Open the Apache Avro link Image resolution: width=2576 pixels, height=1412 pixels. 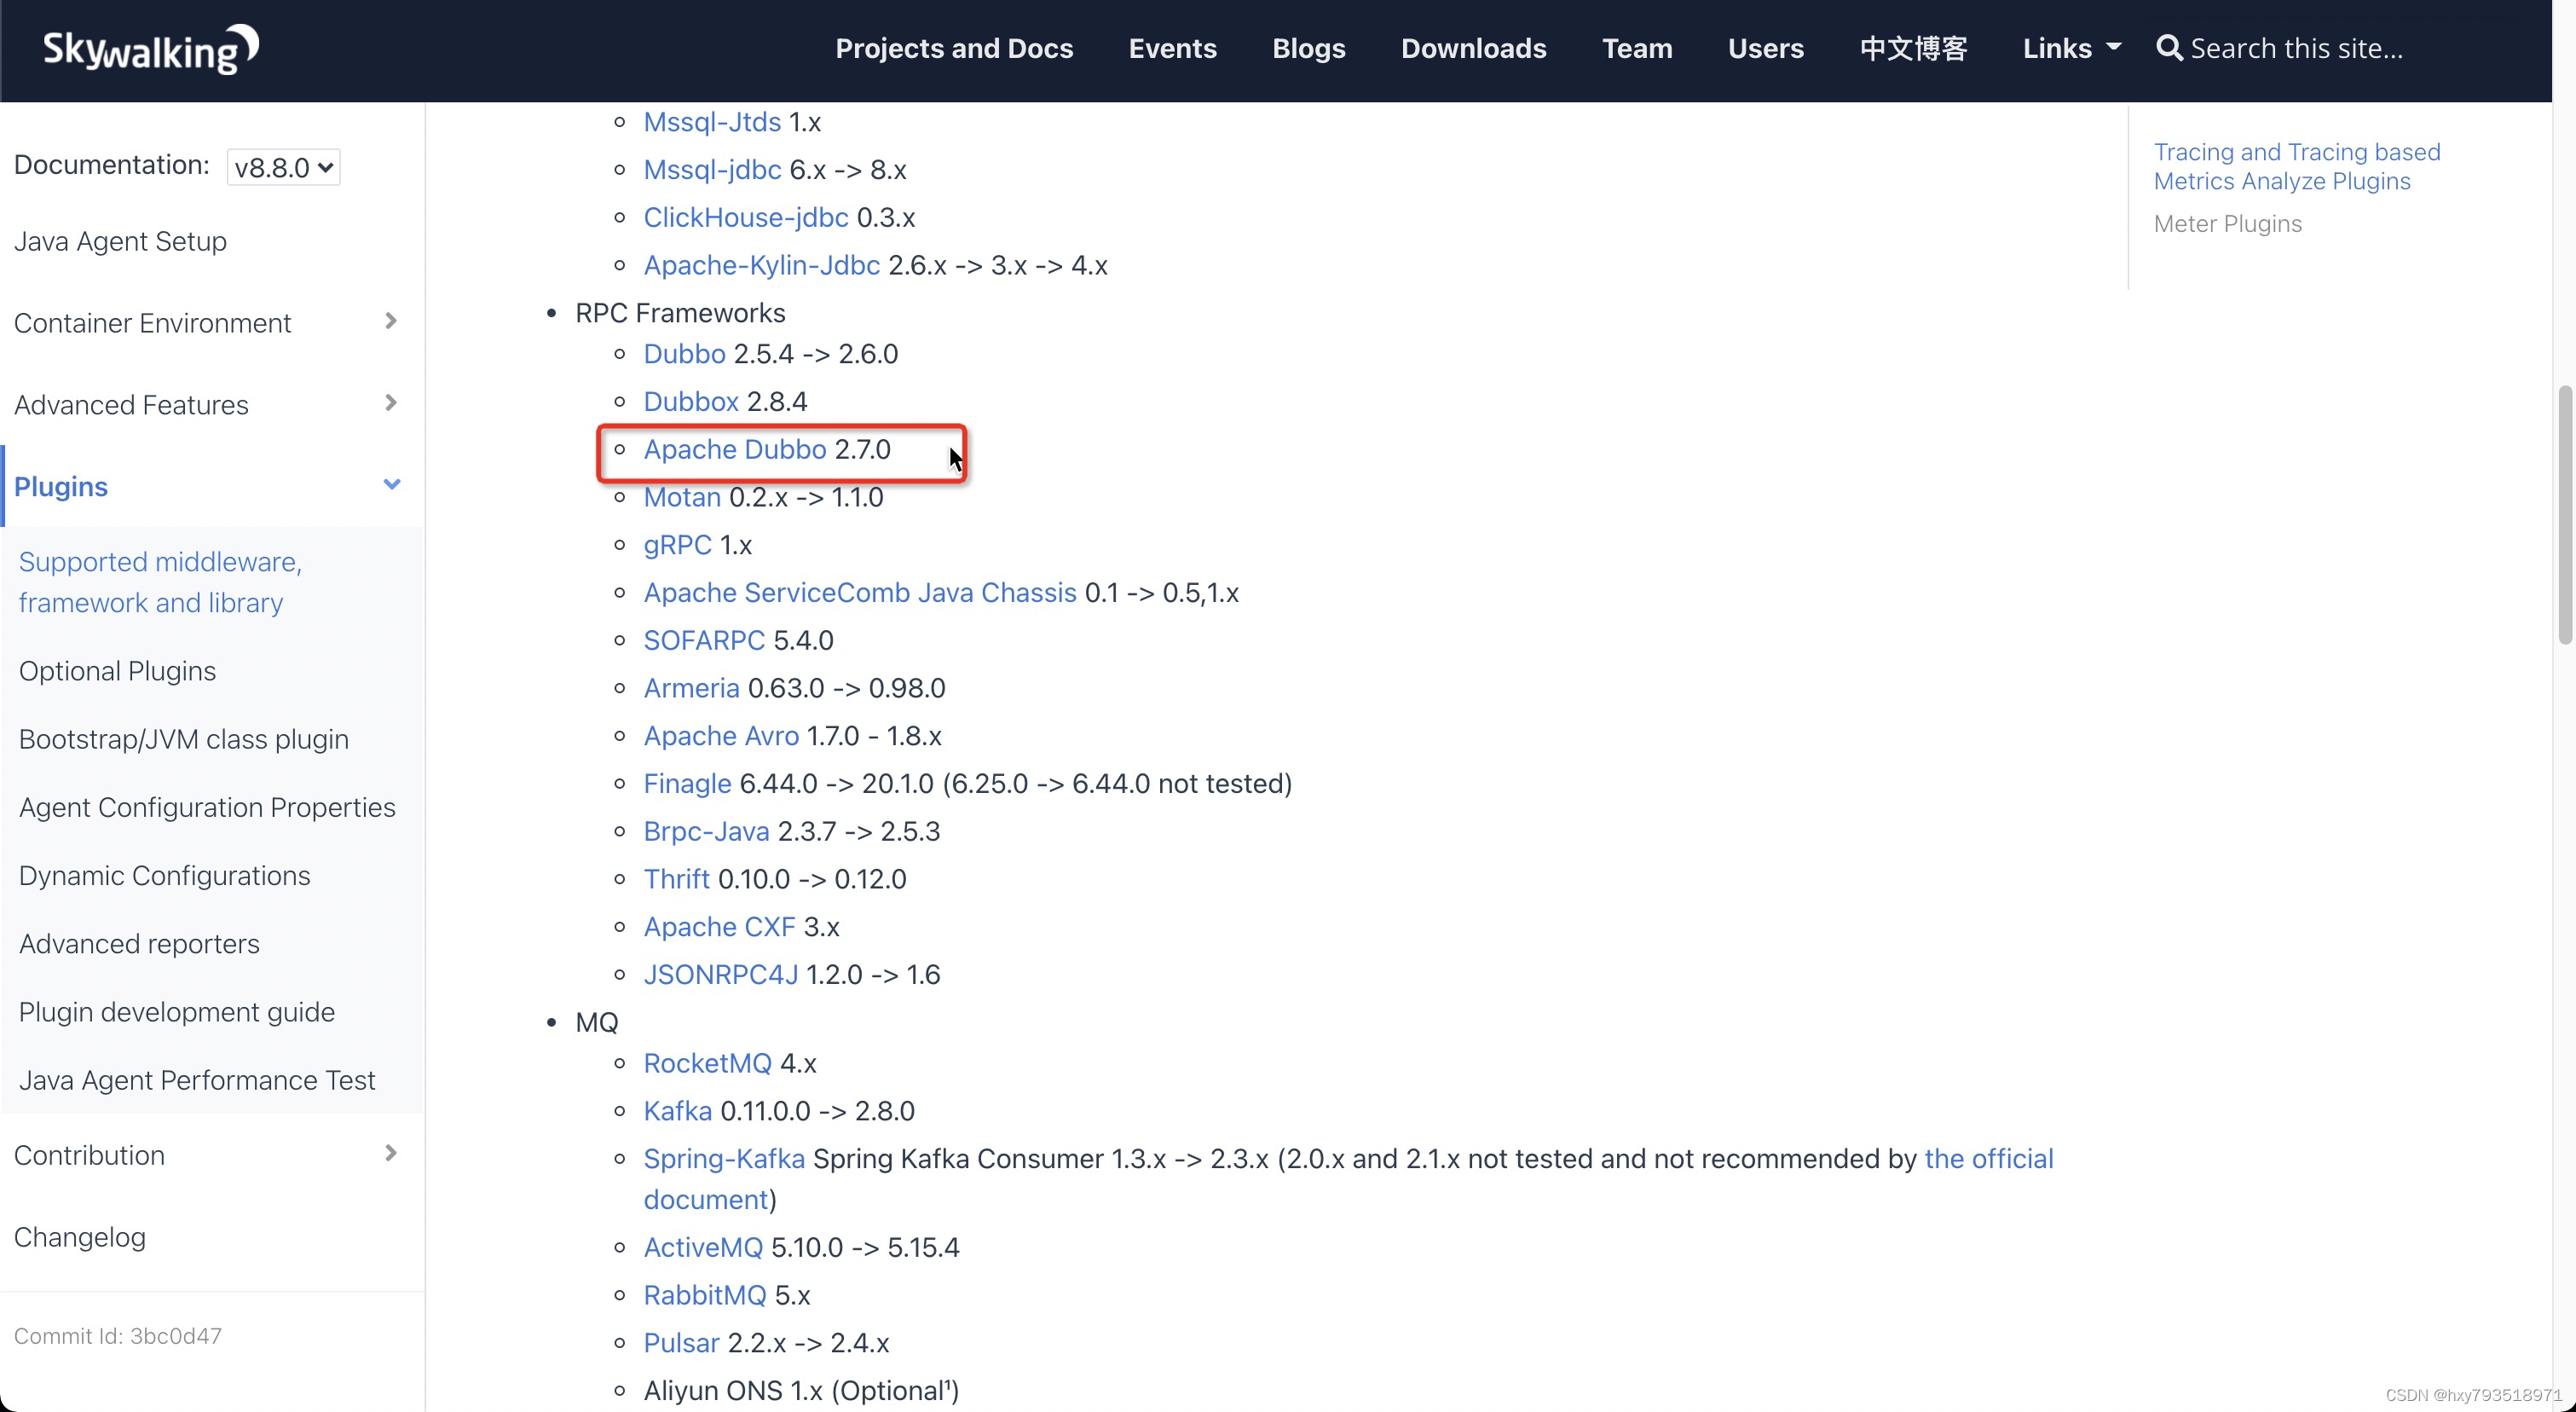click(x=721, y=736)
